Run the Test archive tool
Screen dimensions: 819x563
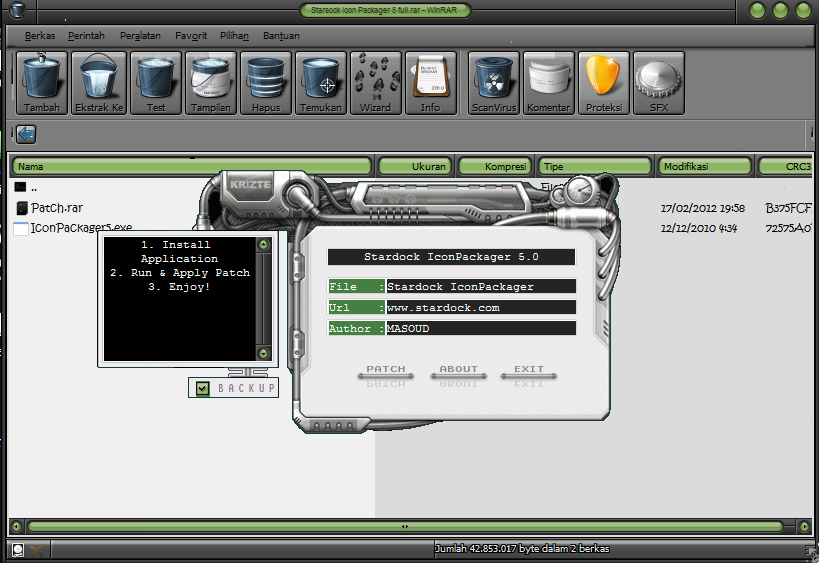point(156,83)
